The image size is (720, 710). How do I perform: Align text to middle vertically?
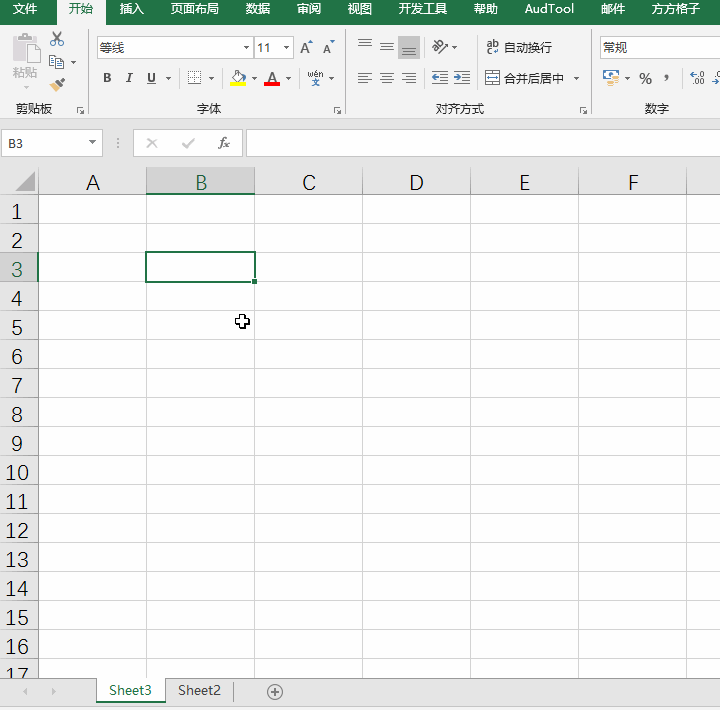pos(387,47)
